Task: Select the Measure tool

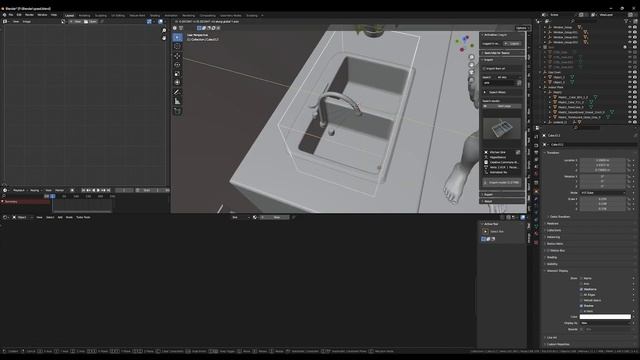Action: (x=177, y=101)
